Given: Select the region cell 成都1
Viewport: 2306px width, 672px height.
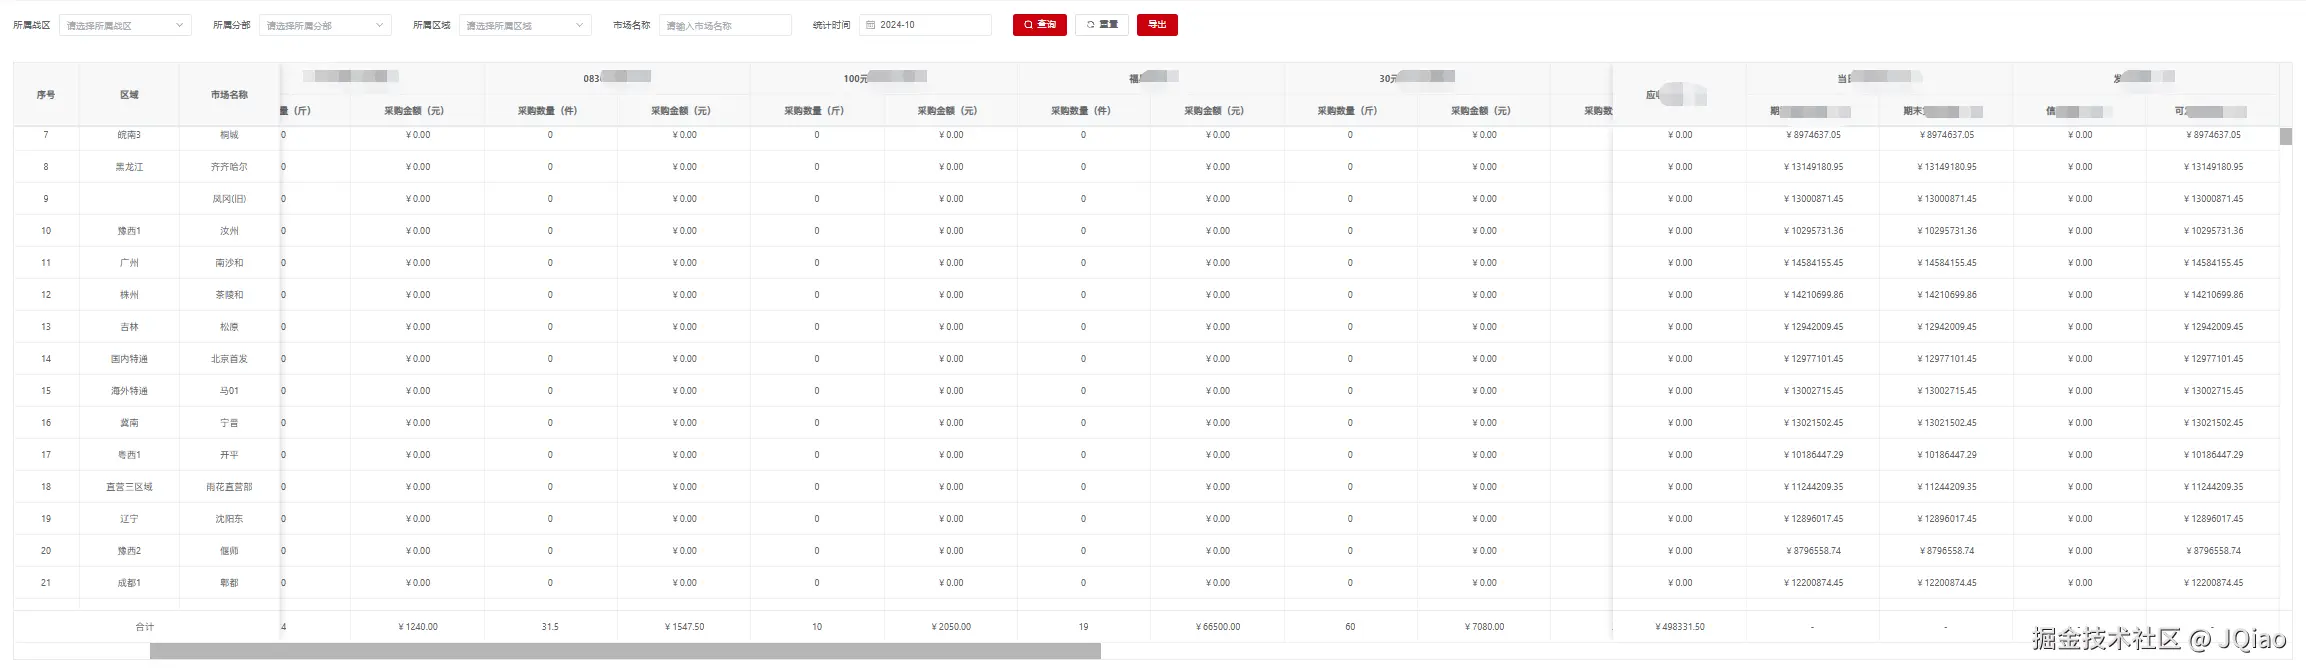Looking at the screenshot, I should click(129, 583).
